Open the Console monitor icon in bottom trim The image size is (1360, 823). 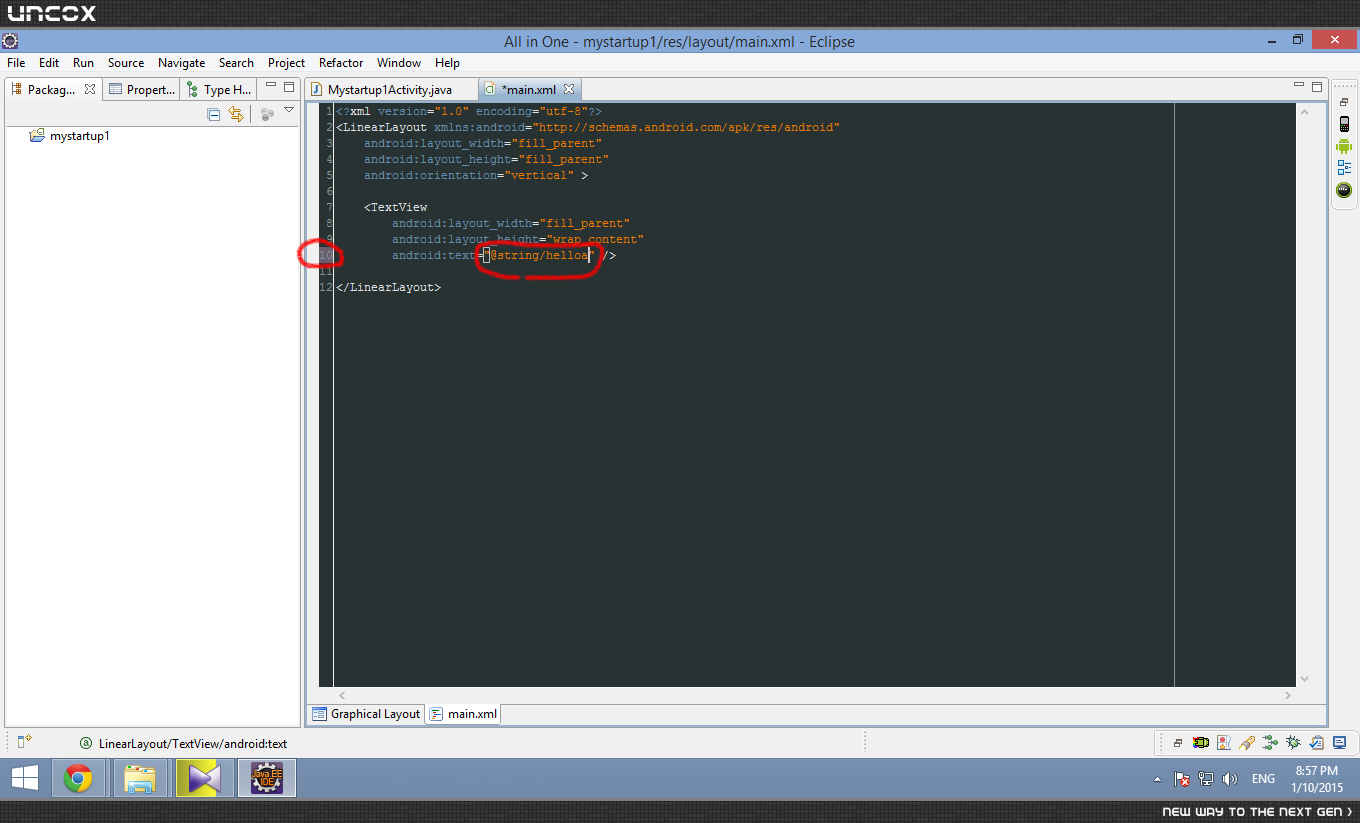(x=1339, y=743)
